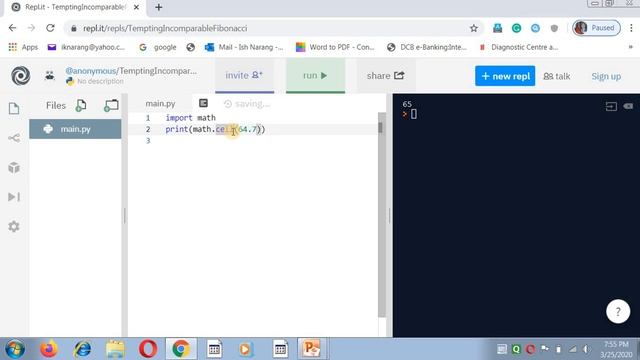Open the help question mark bubble

click(618, 311)
